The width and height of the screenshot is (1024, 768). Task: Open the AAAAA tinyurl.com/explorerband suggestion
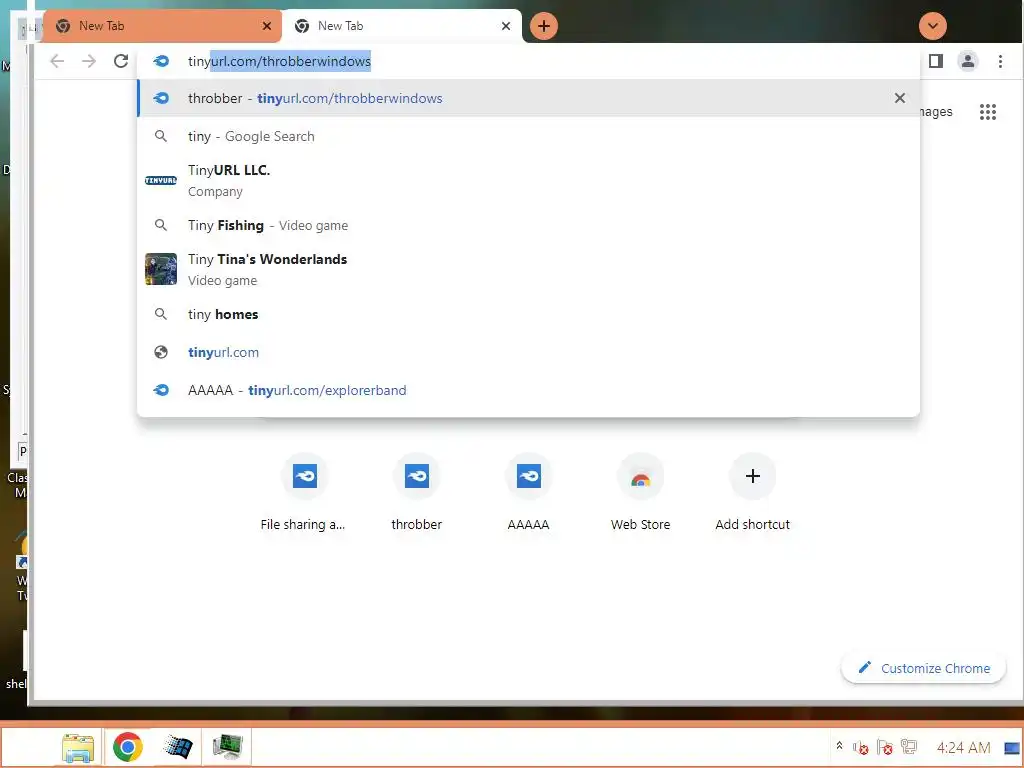[x=528, y=390]
